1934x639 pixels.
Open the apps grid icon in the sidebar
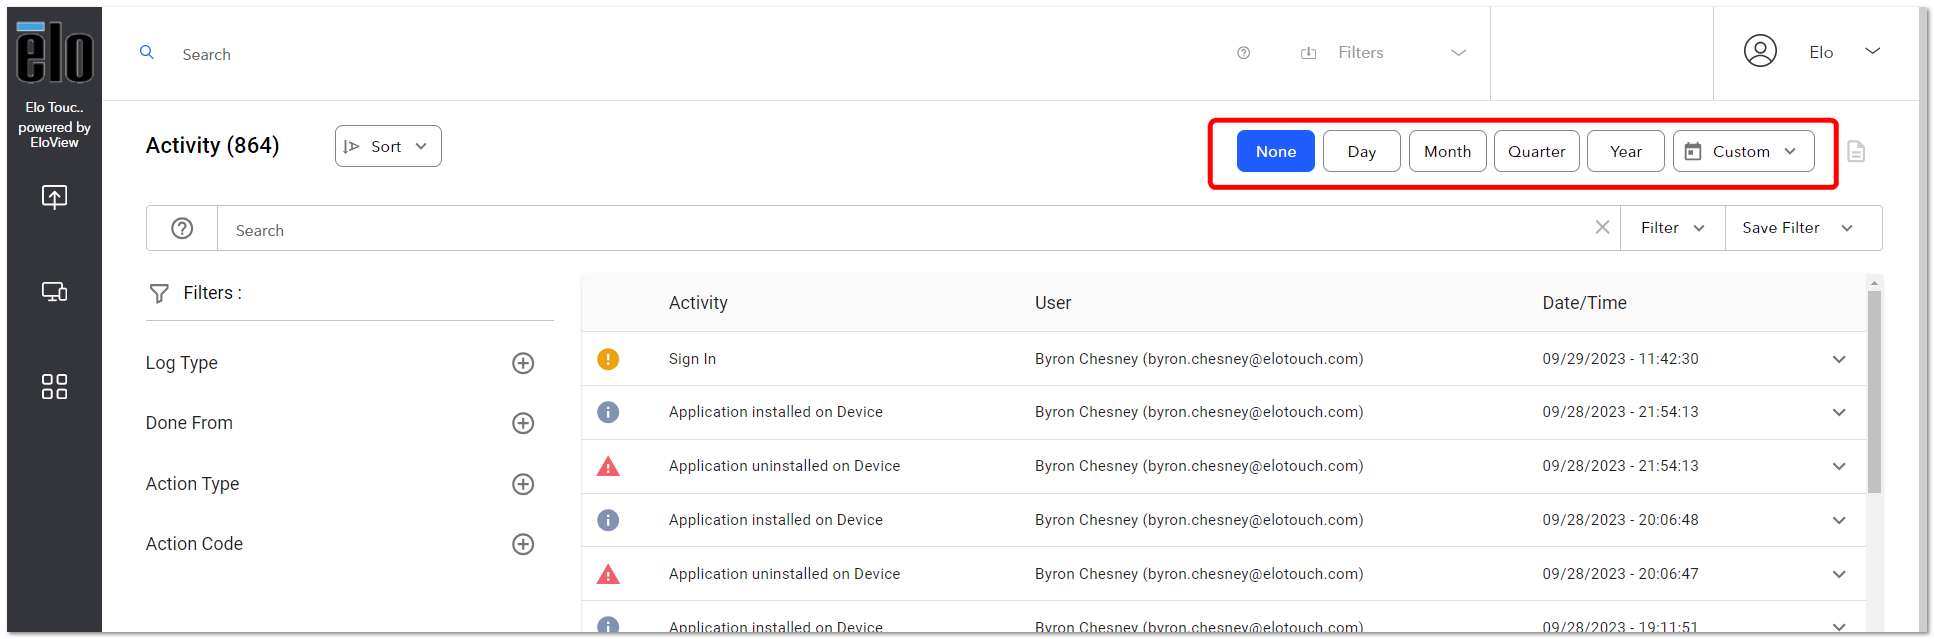click(54, 387)
